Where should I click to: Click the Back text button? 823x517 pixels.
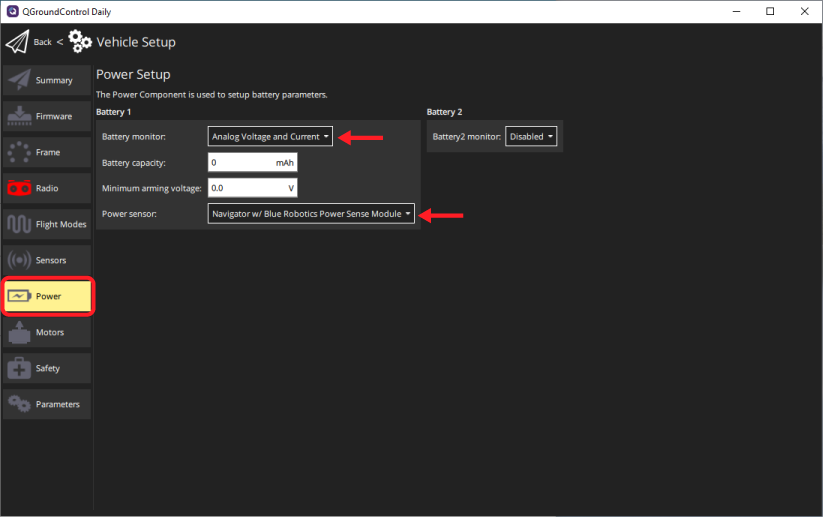click(x=42, y=42)
